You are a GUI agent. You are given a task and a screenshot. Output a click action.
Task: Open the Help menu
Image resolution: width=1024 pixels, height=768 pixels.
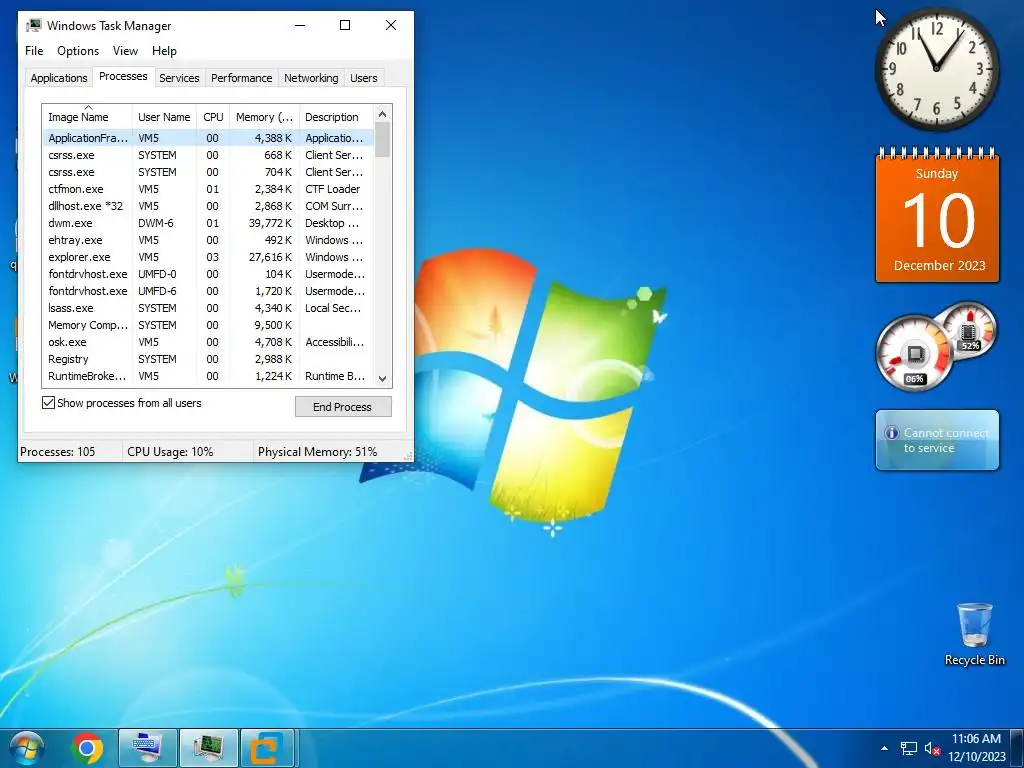pyautogui.click(x=164, y=51)
